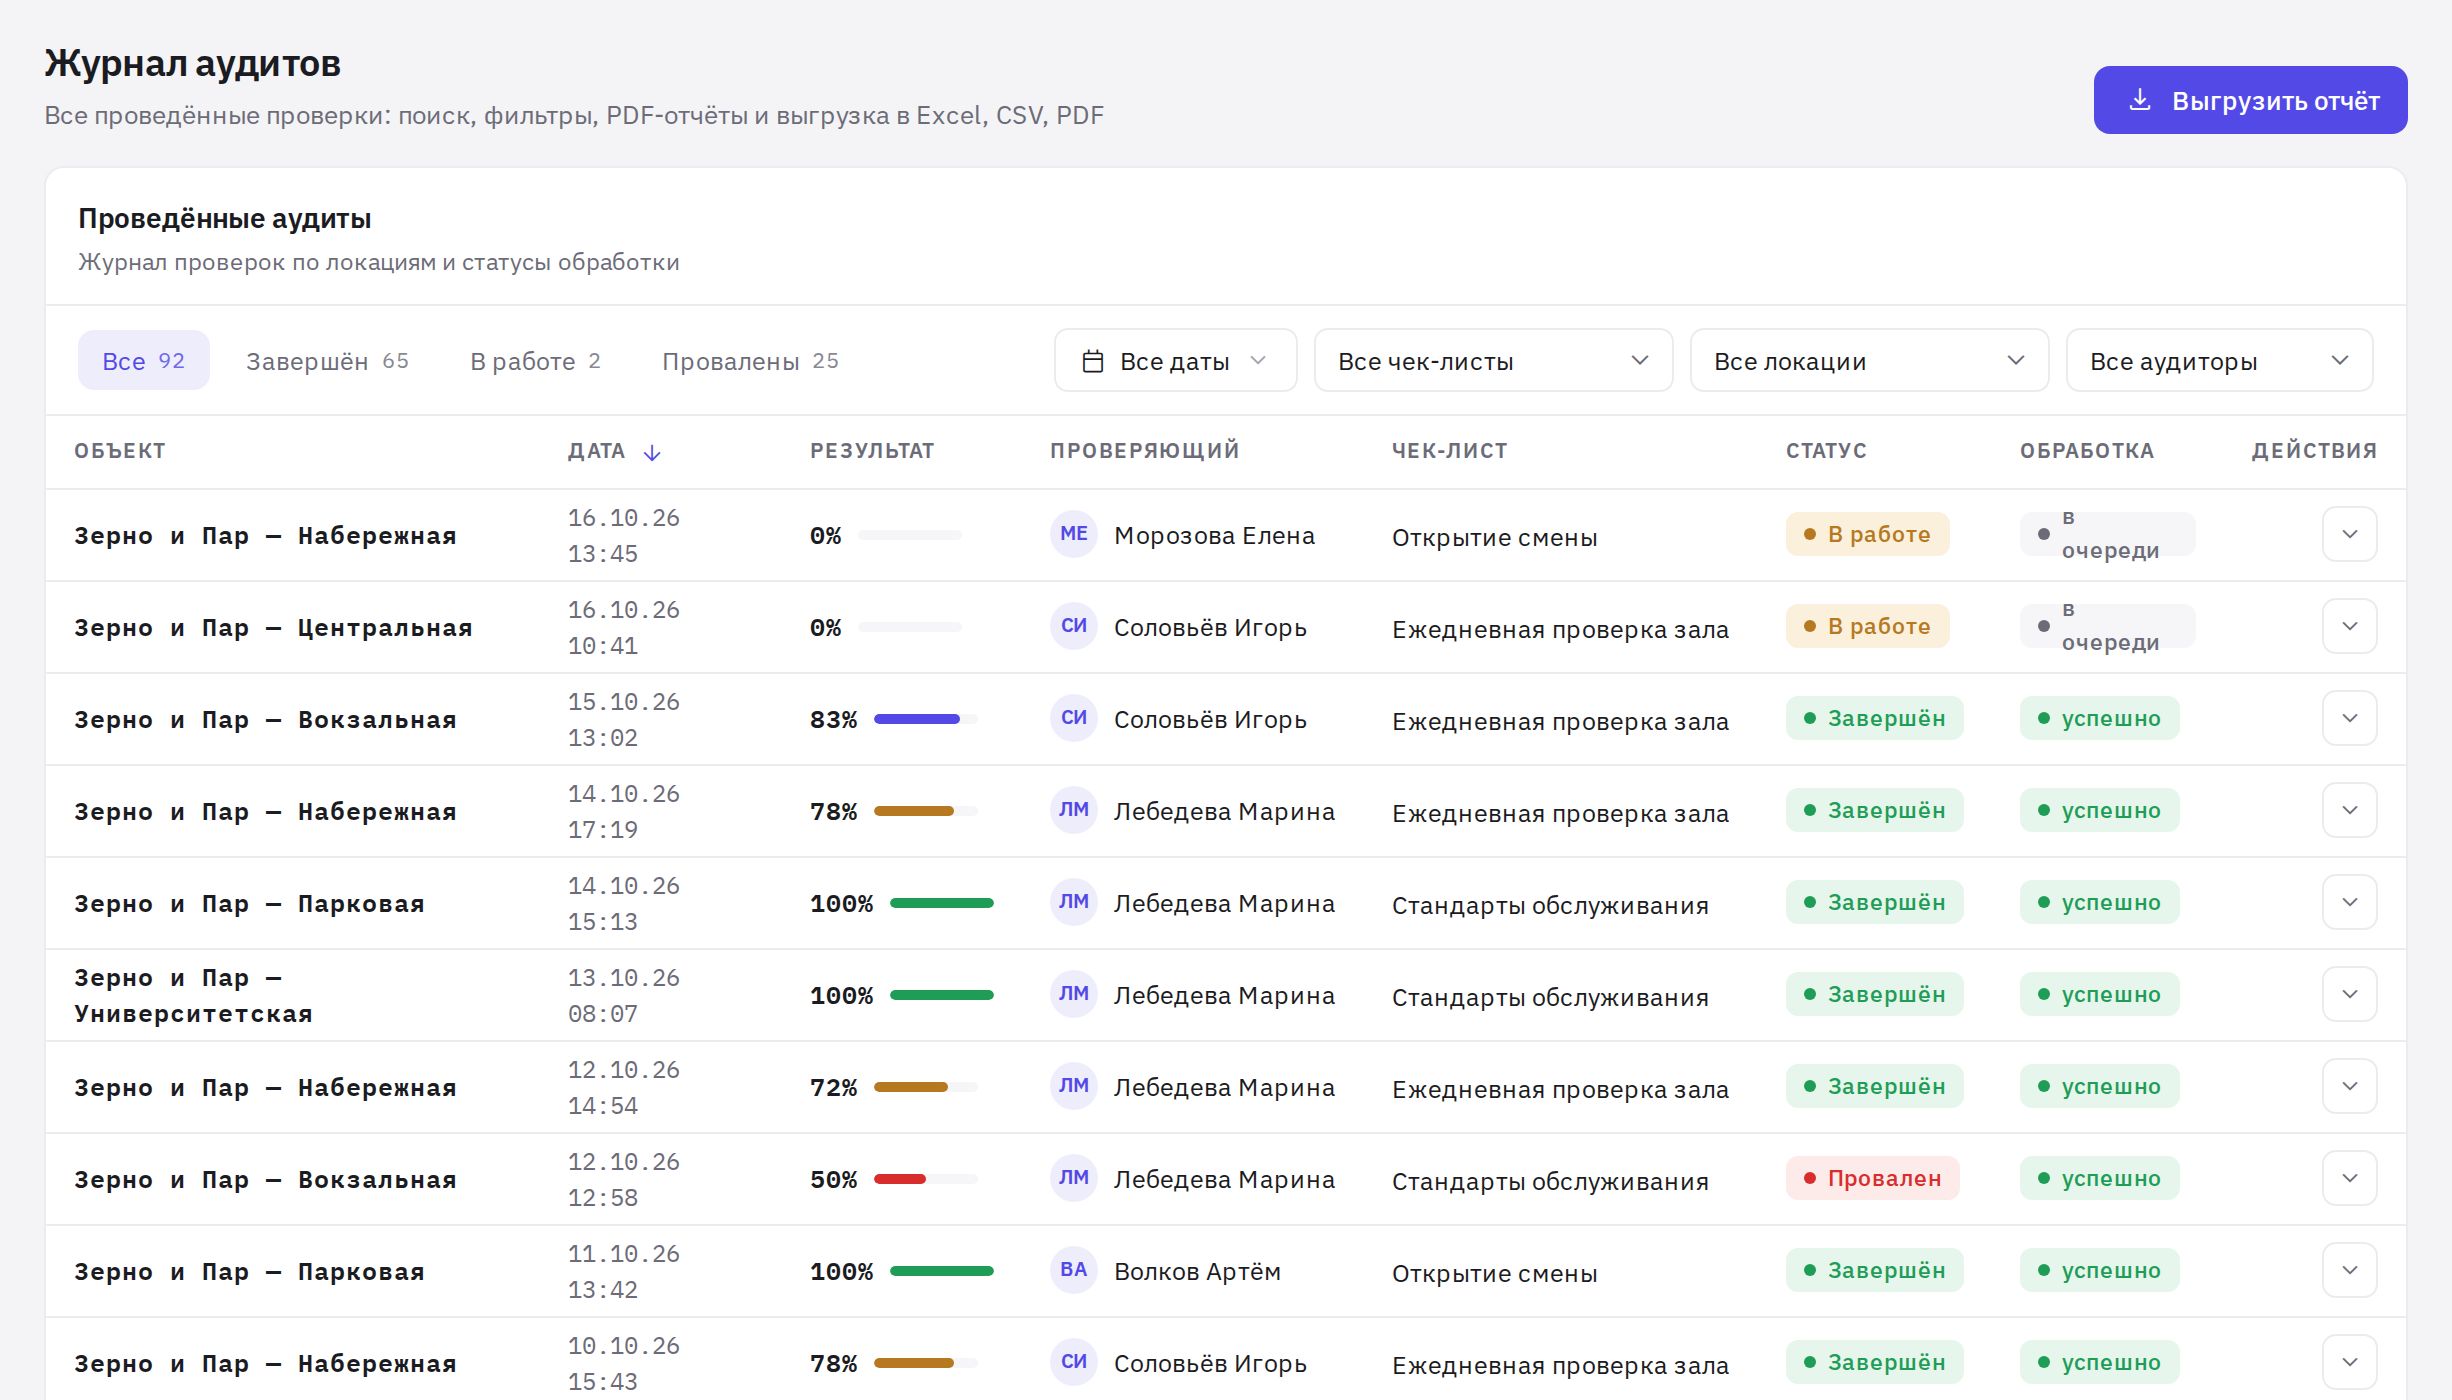The image size is (2452, 1400).
Task: Expand row dated 11.10.26 13:42
Action: pos(2349,1270)
